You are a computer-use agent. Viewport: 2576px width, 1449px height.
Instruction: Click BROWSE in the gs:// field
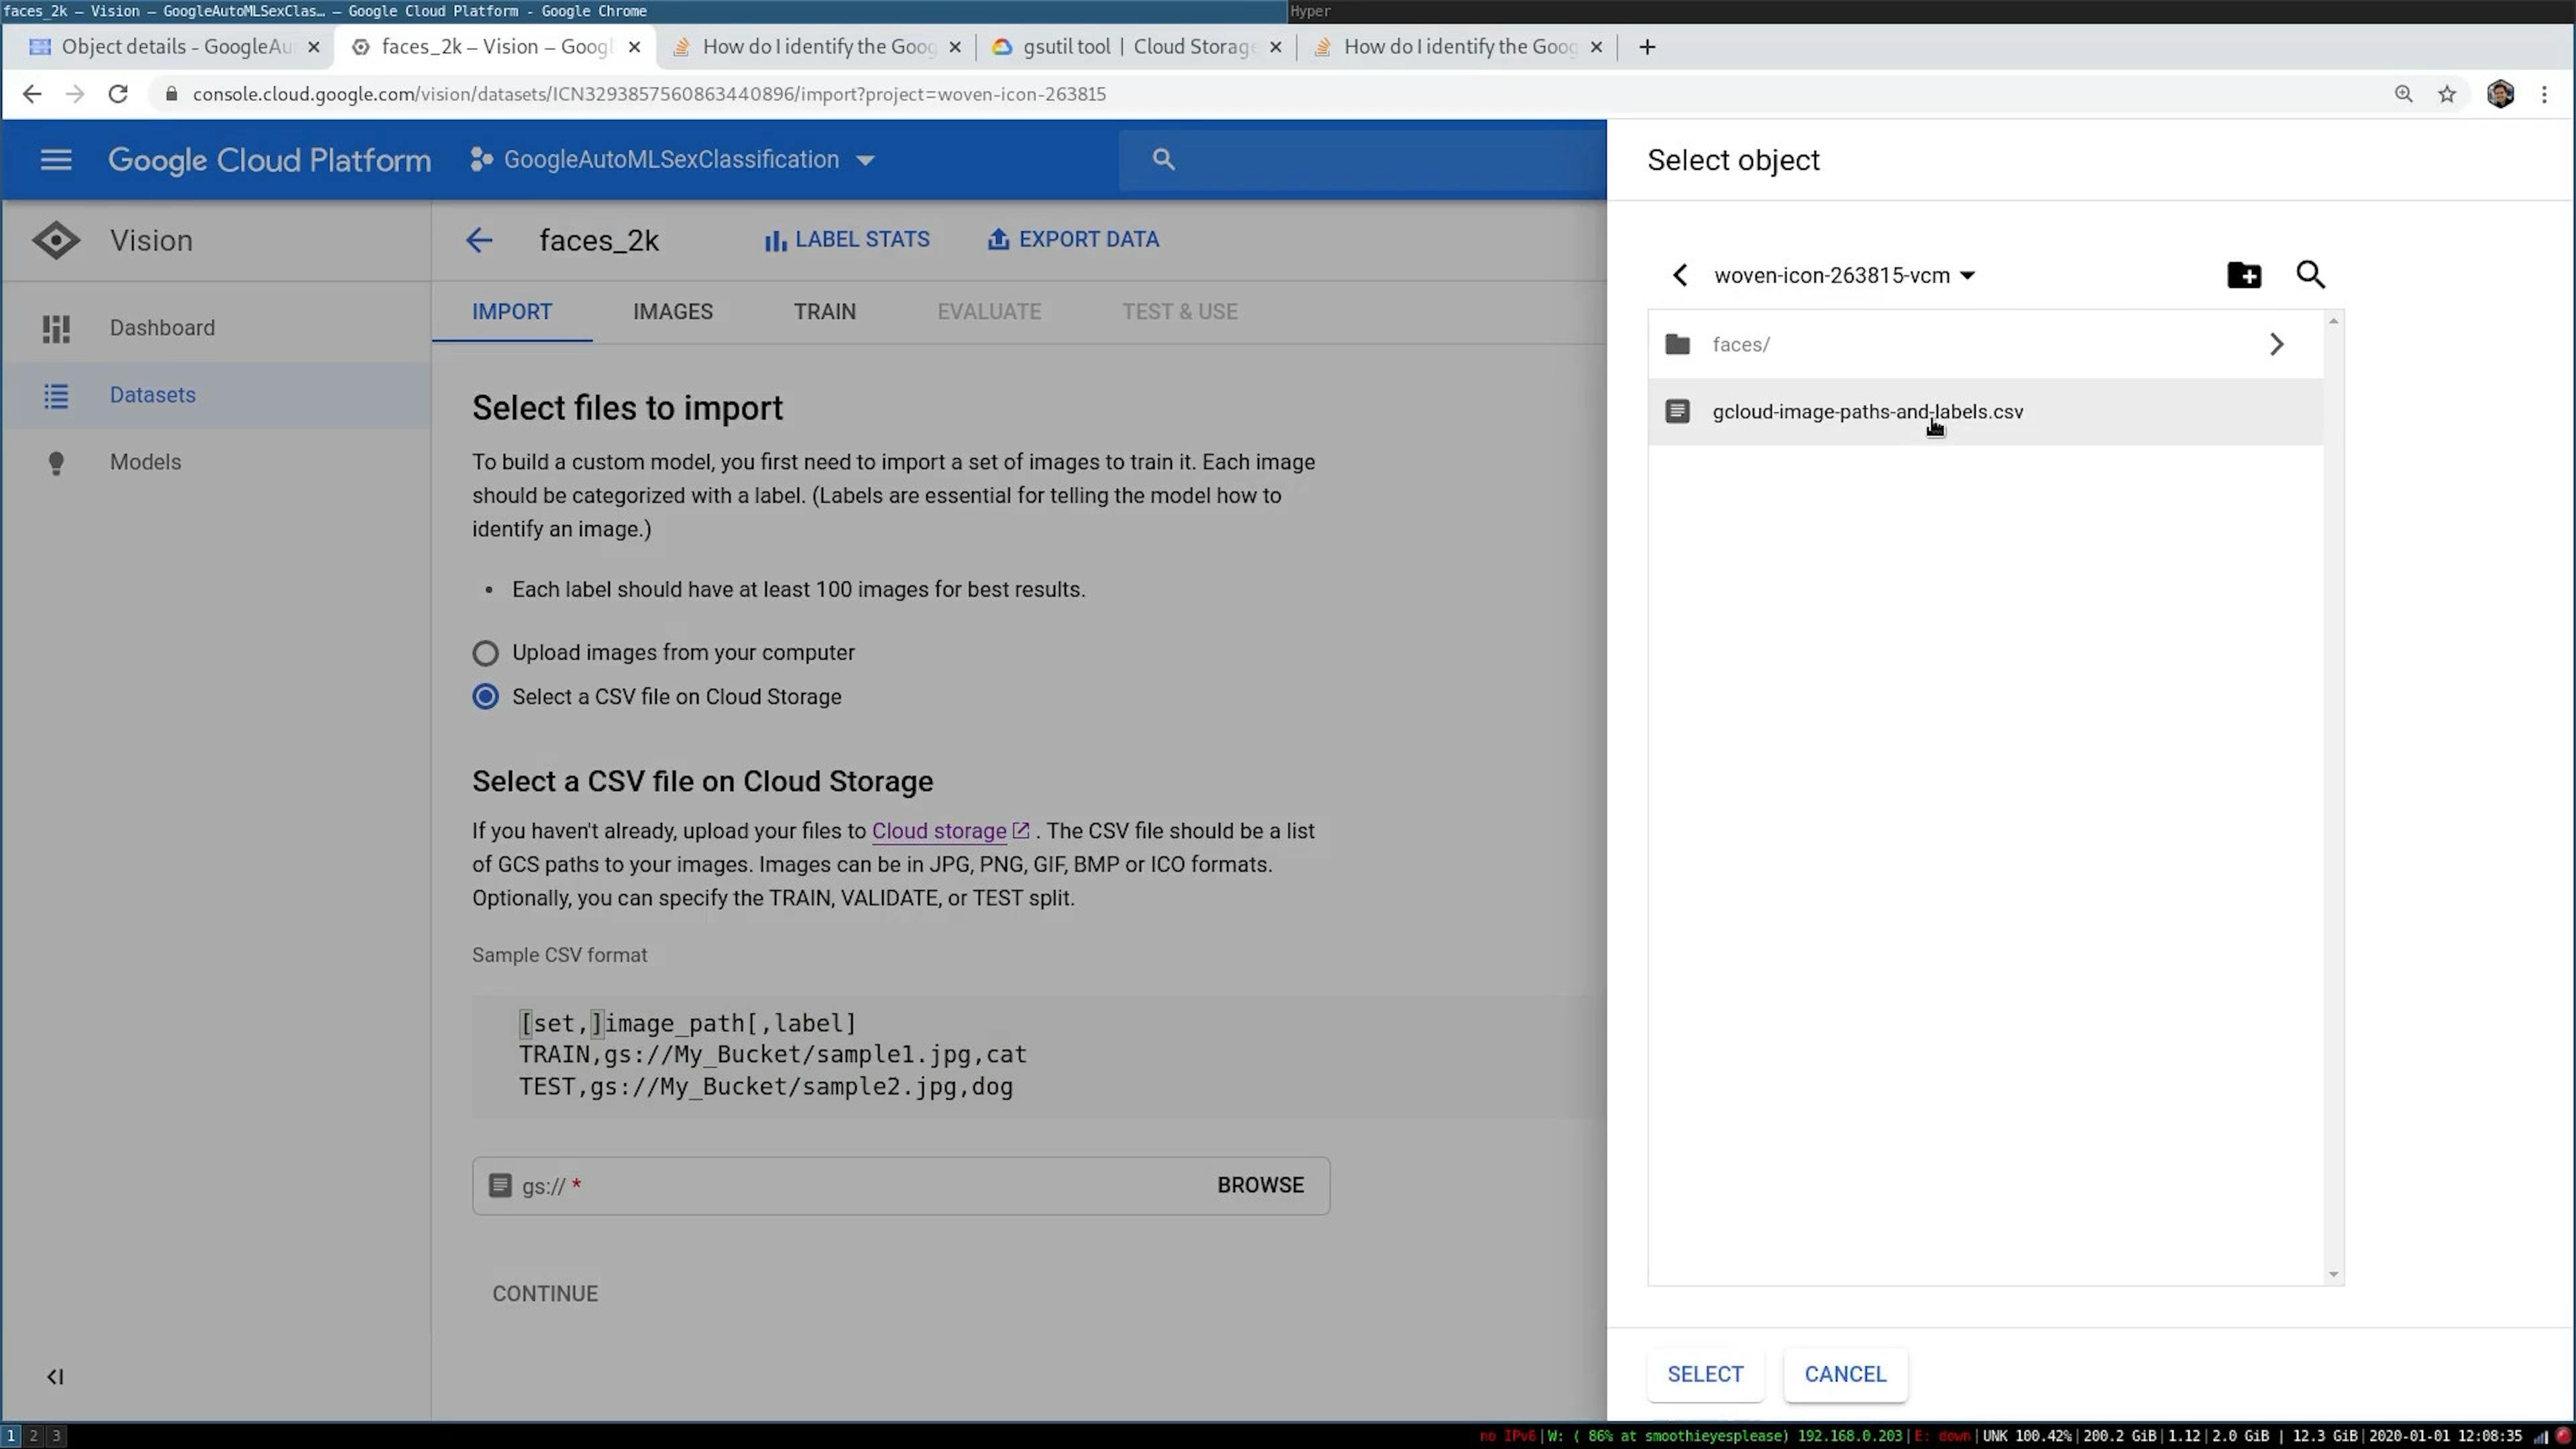tap(1260, 1186)
